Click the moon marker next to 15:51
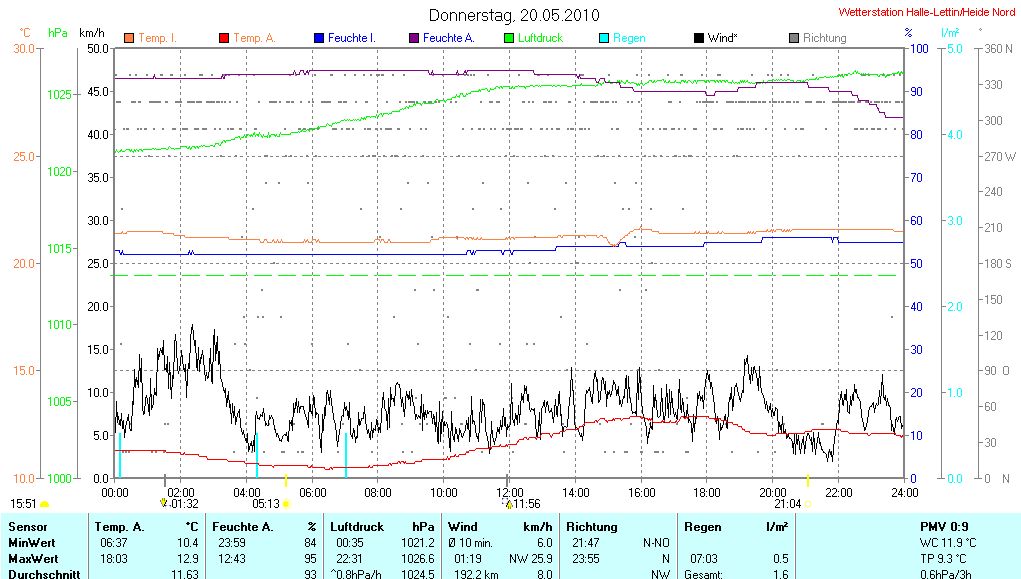 click(44, 504)
